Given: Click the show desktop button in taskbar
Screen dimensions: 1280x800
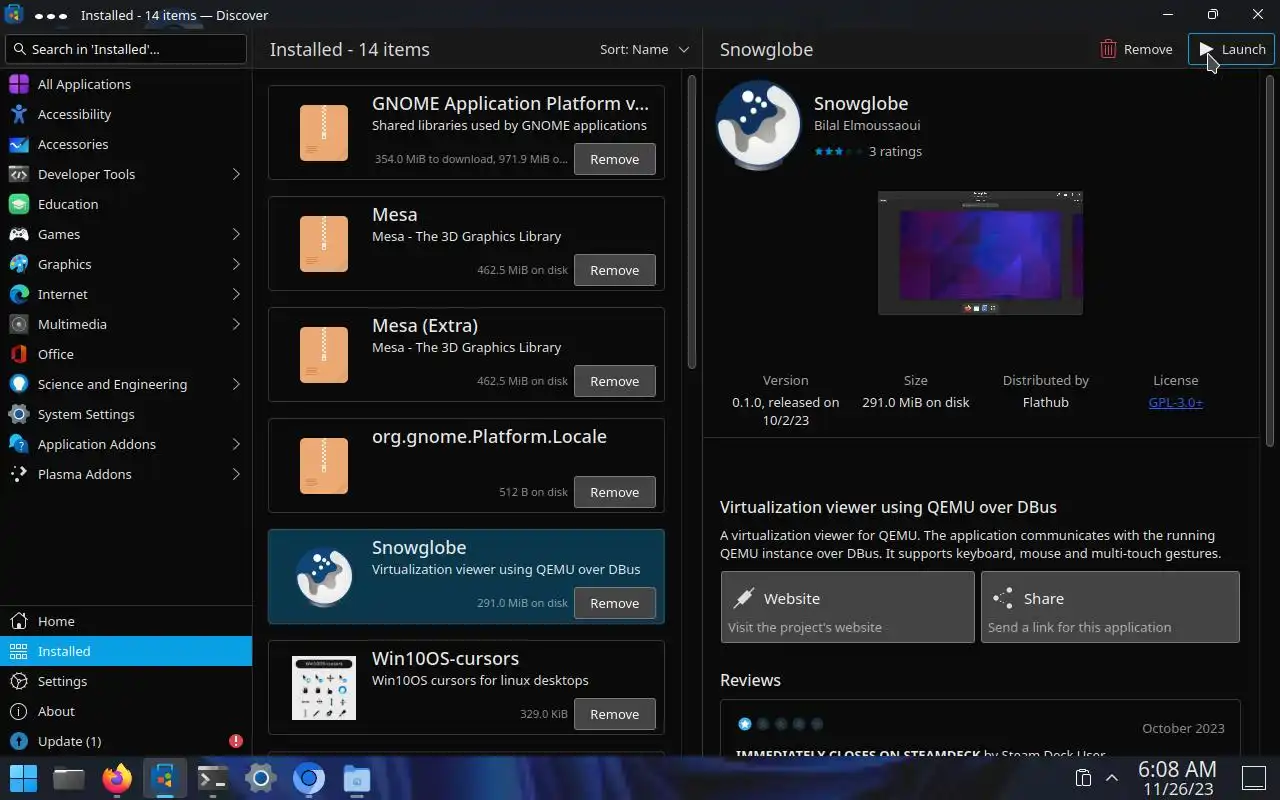Looking at the screenshot, I should pyautogui.click(x=1253, y=778).
